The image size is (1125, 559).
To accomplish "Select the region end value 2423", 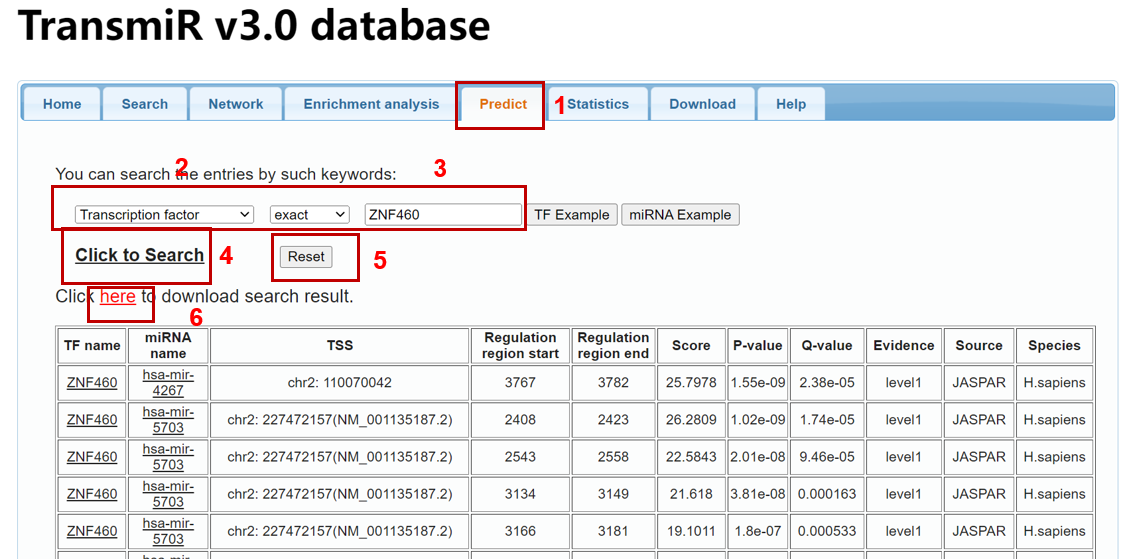I will tap(613, 420).
